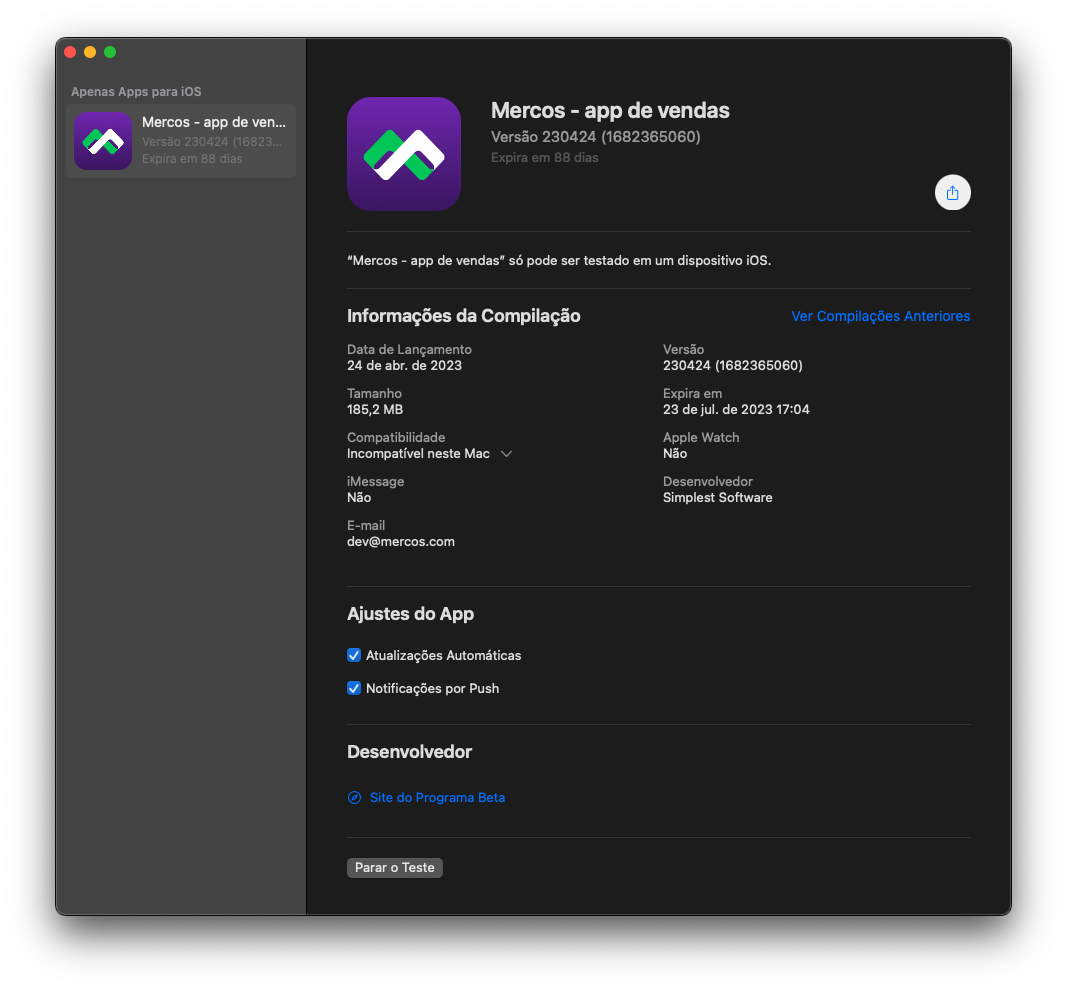Click the large Mercos app icon
The image size is (1067, 989).
[x=404, y=154]
